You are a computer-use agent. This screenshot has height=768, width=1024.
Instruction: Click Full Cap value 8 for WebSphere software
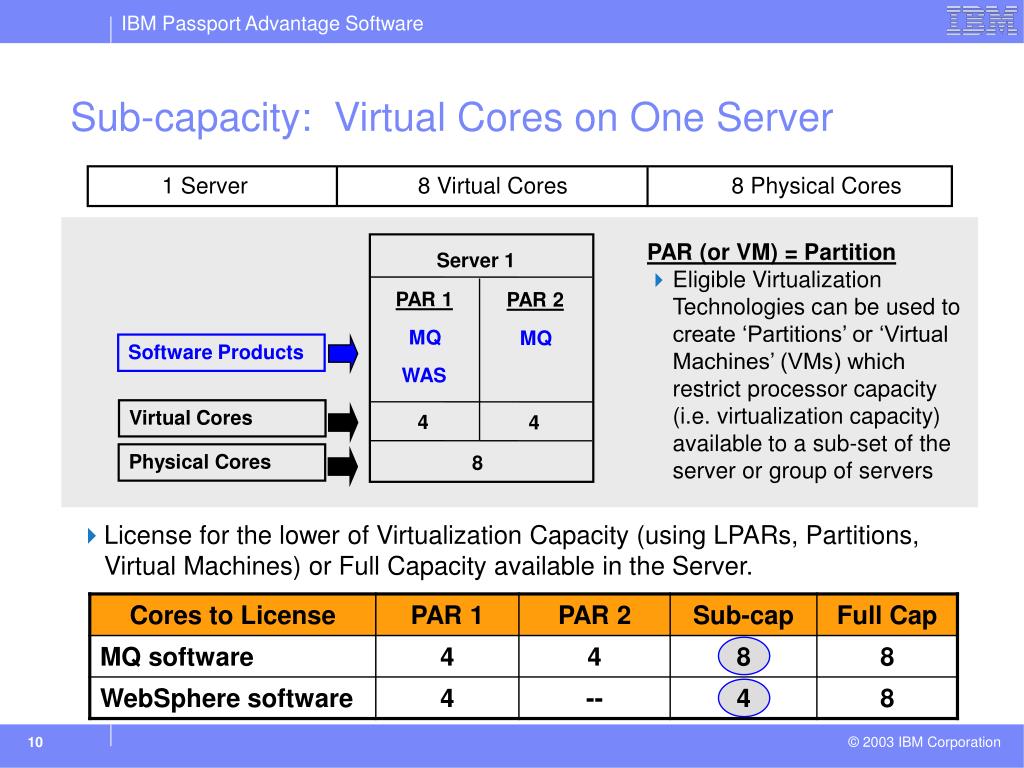tap(887, 699)
